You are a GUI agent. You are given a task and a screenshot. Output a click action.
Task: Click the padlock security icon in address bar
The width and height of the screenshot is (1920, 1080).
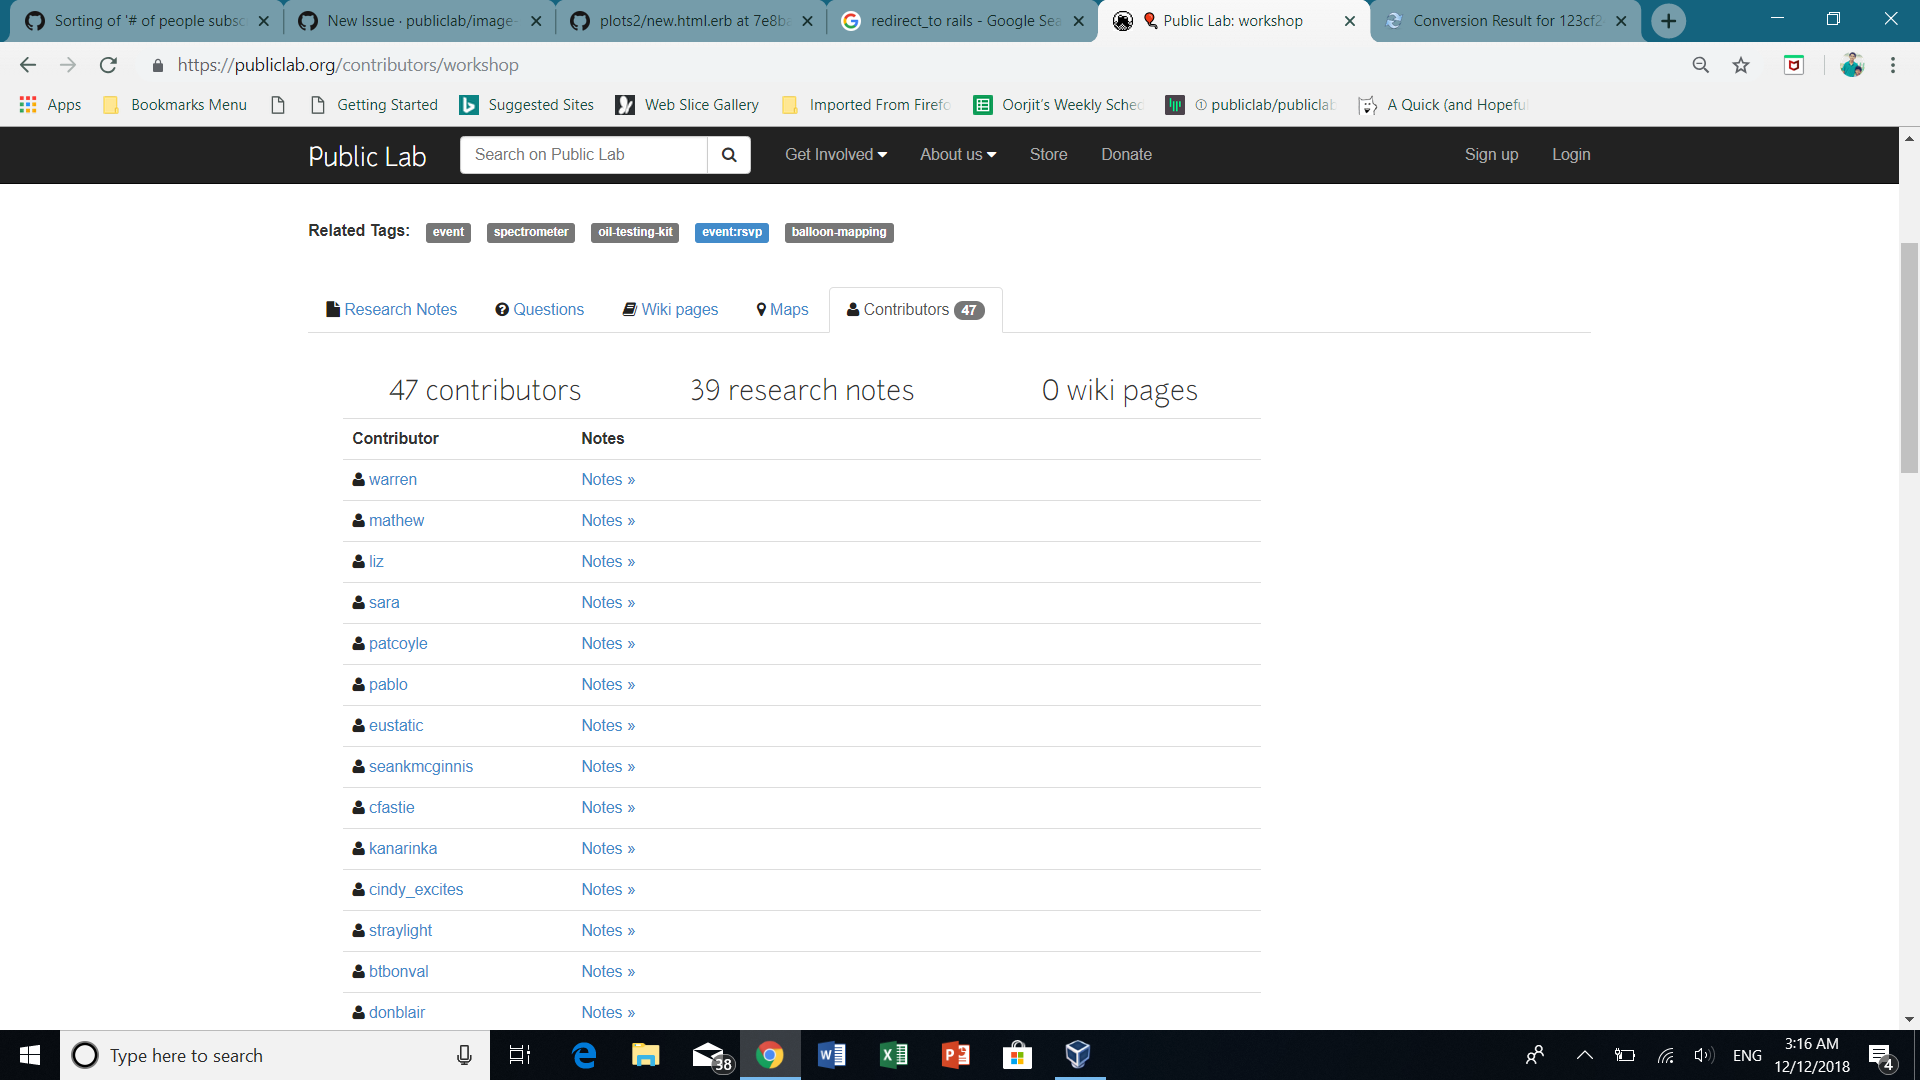pyautogui.click(x=157, y=65)
